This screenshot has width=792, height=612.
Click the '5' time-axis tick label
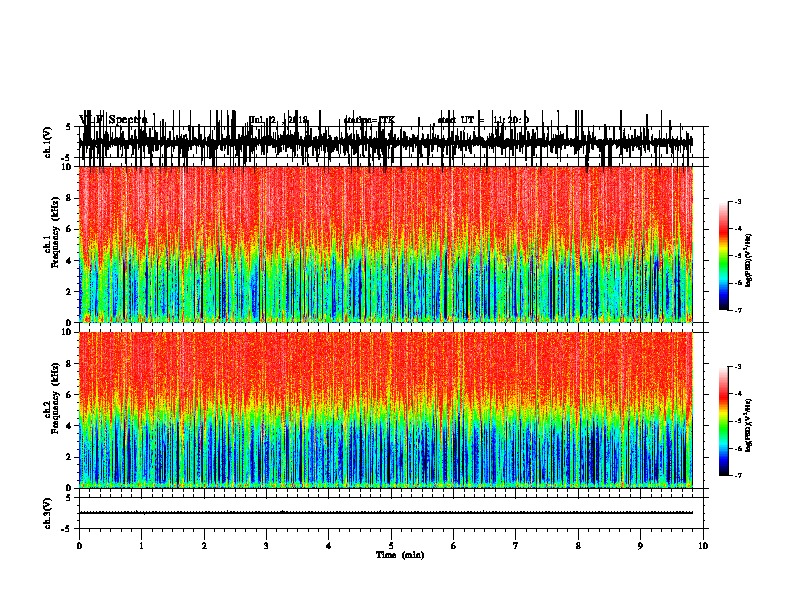pyautogui.click(x=391, y=546)
